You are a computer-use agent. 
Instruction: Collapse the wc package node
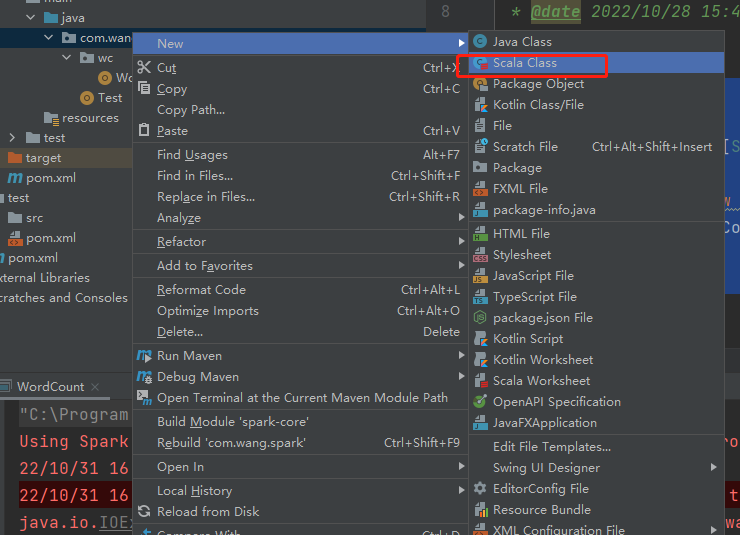[66, 58]
